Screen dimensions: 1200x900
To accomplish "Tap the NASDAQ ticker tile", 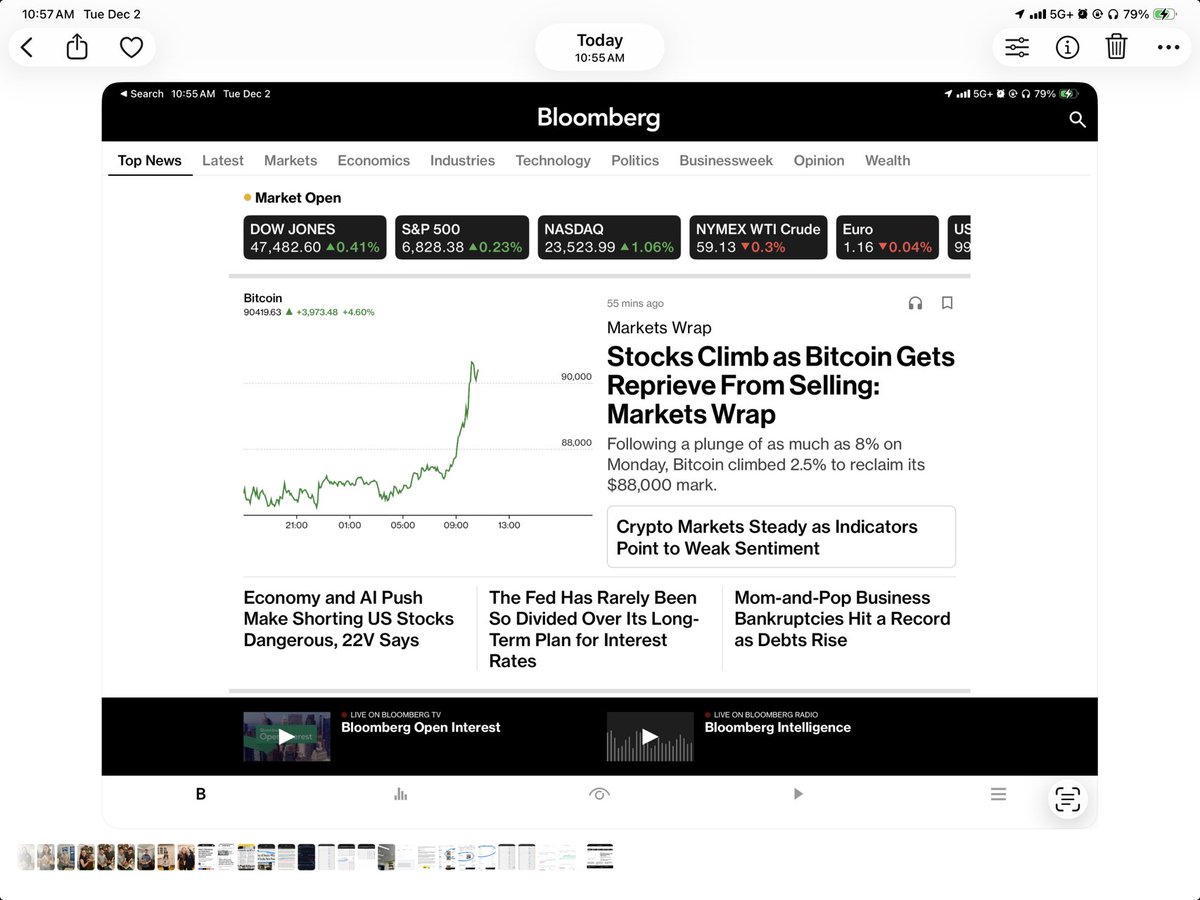I will (609, 238).
